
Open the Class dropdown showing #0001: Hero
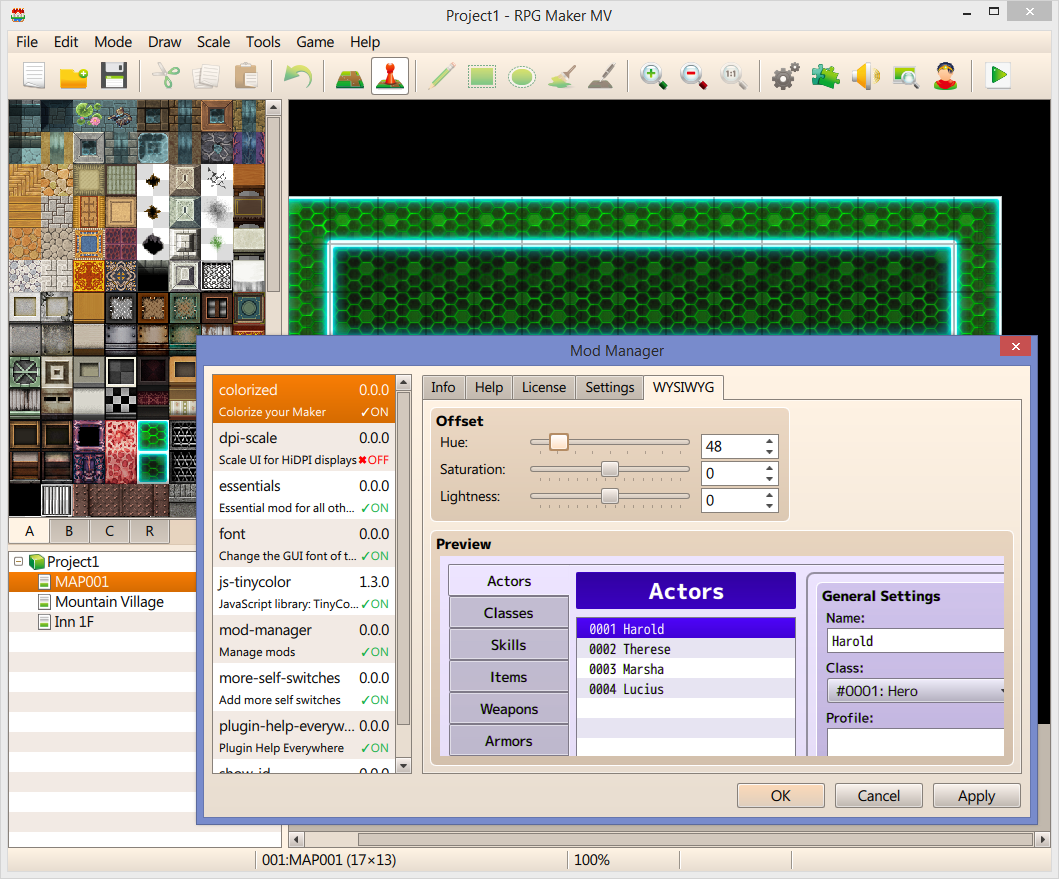916,691
